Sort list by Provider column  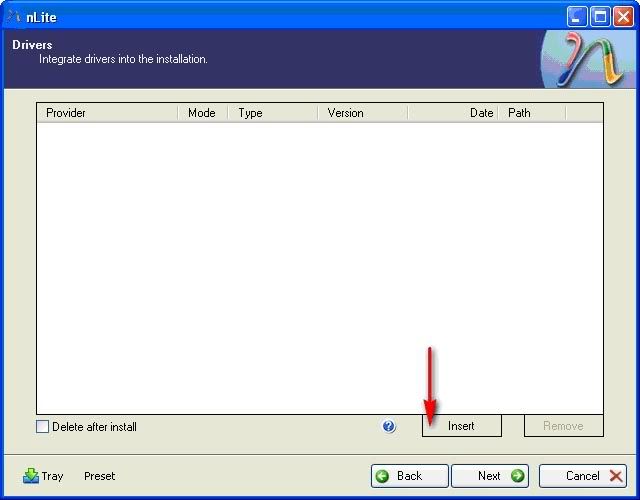coord(107,113)
